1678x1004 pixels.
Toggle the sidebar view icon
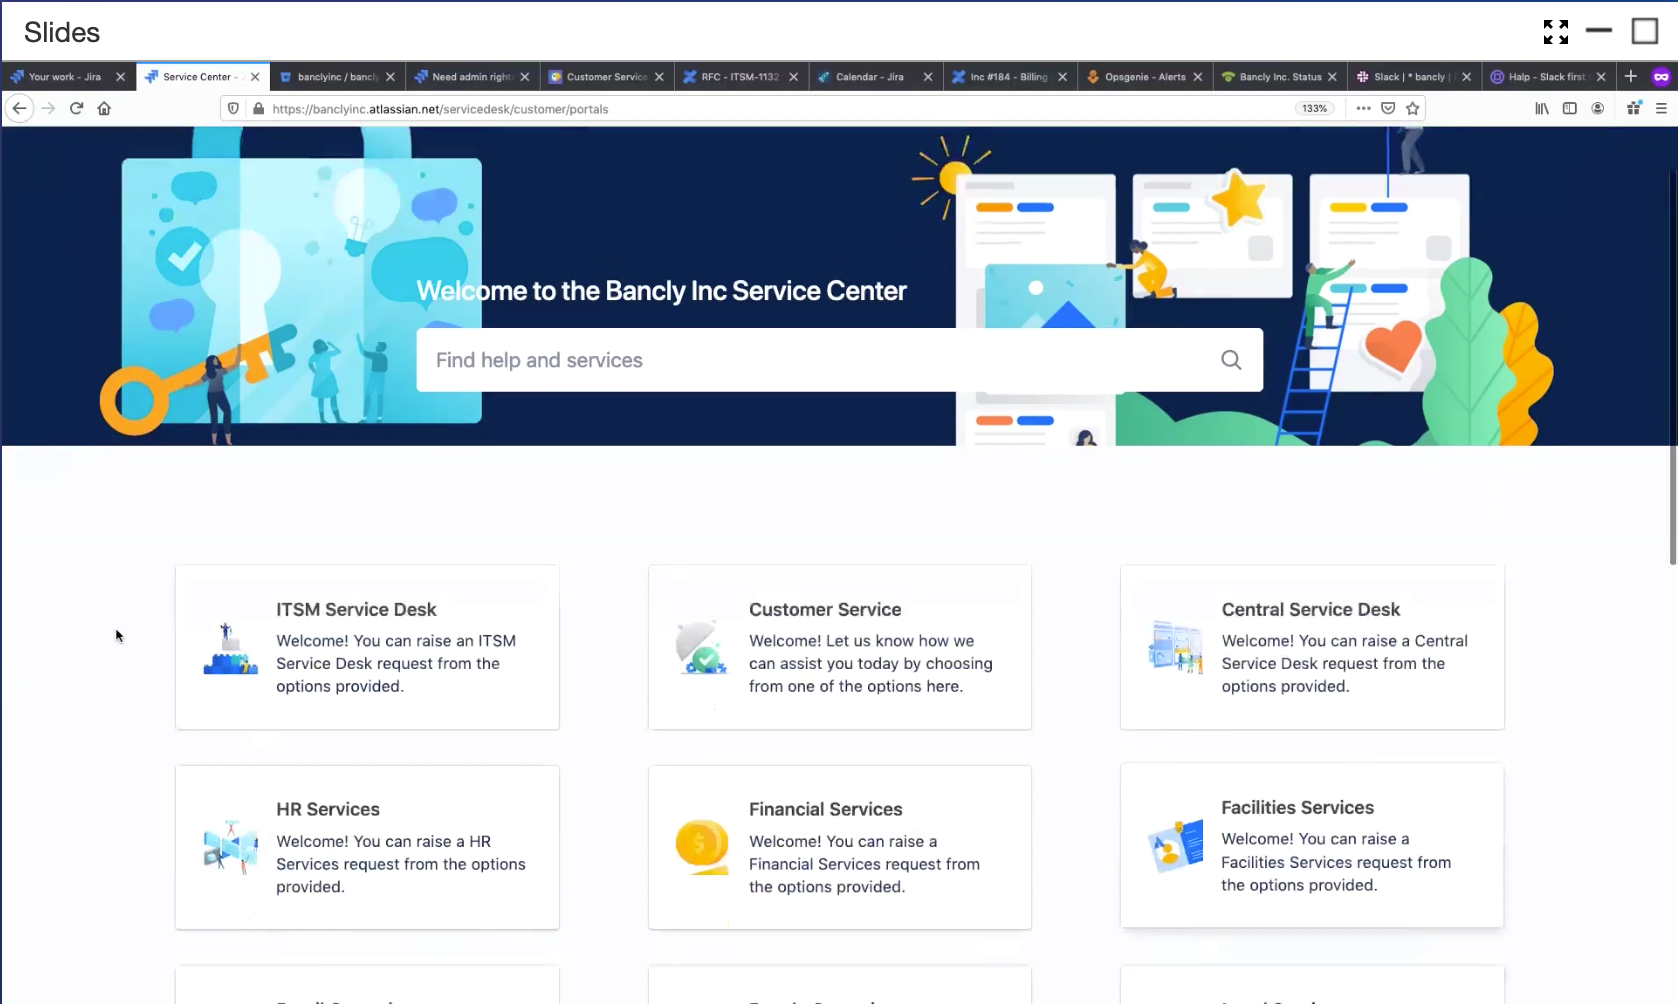pyautogui.click(x=1570, y=108)
